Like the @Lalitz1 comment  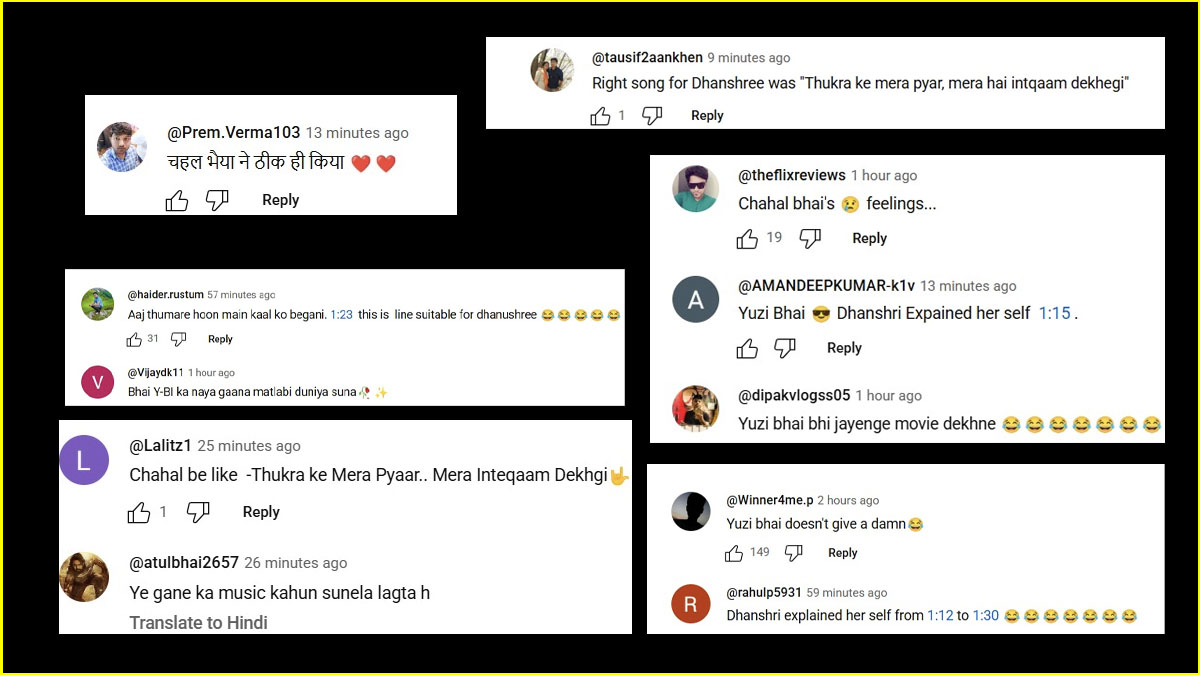pos(139,513)
